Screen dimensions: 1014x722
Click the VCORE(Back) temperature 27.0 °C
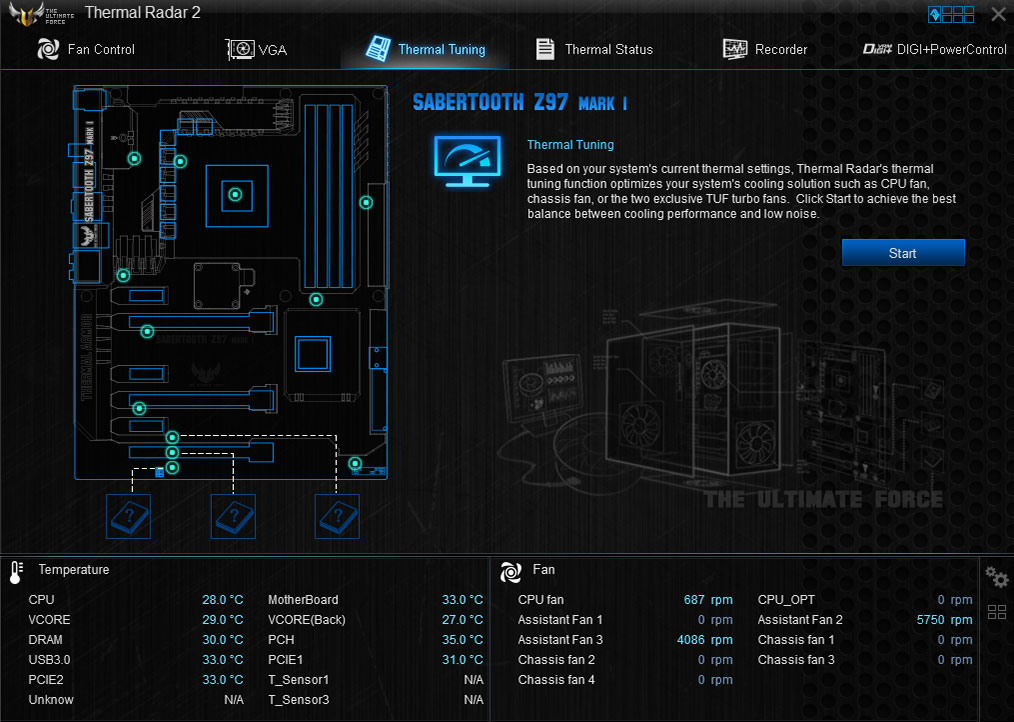(462, 620)
